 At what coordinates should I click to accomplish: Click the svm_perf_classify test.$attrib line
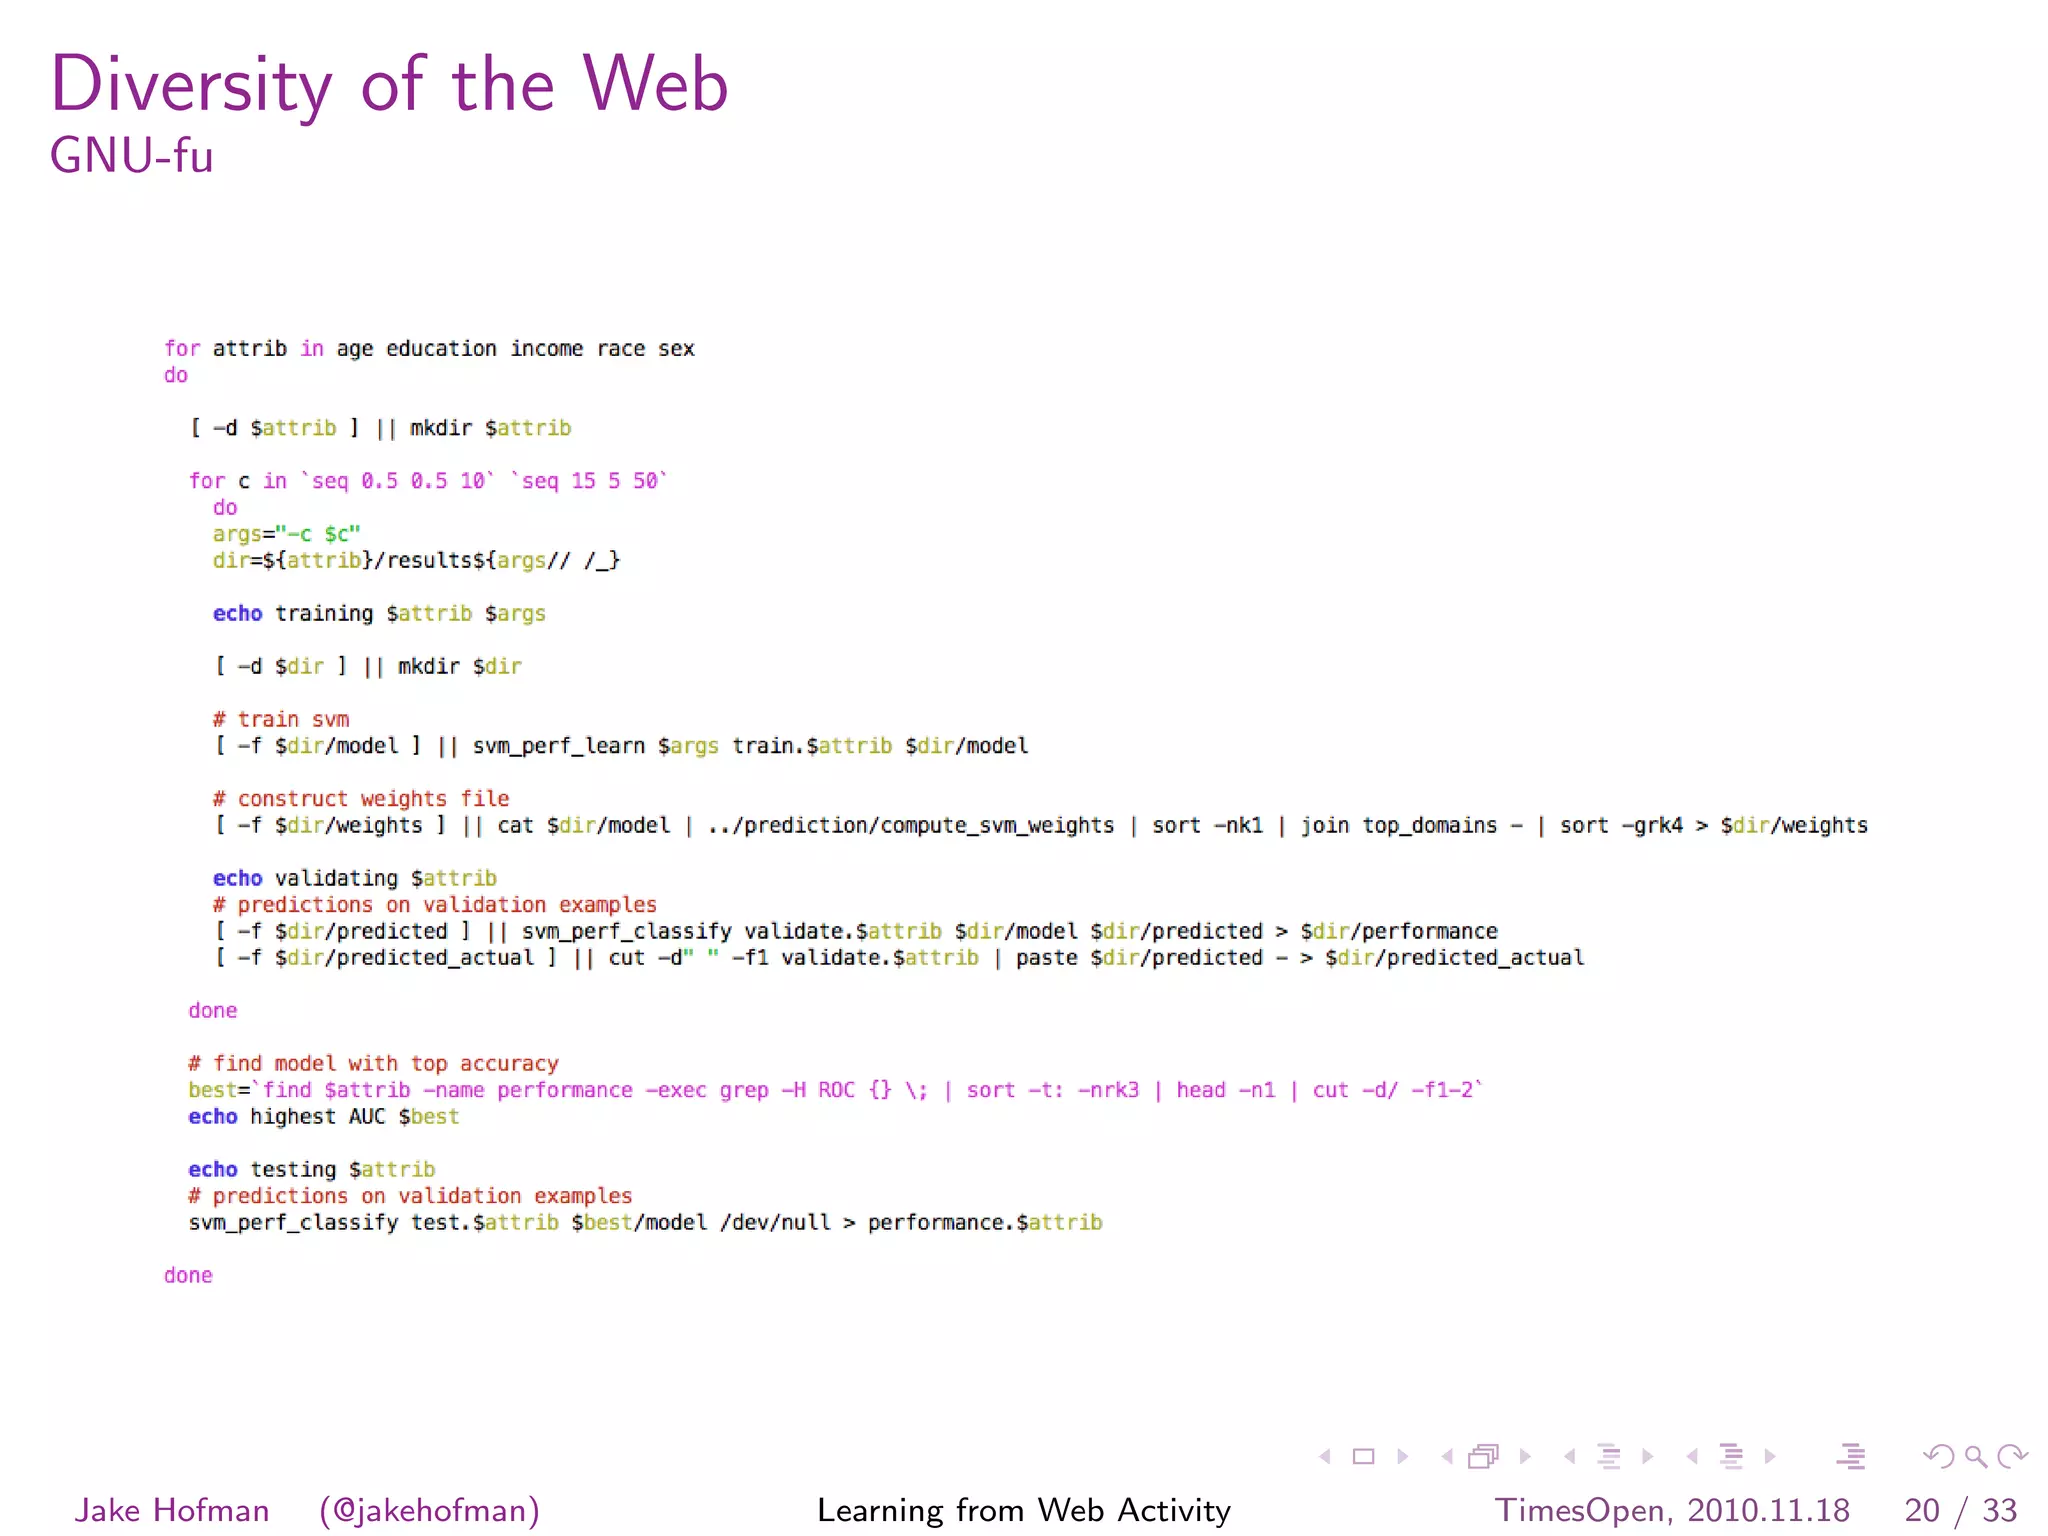(x=645, y=1222)
